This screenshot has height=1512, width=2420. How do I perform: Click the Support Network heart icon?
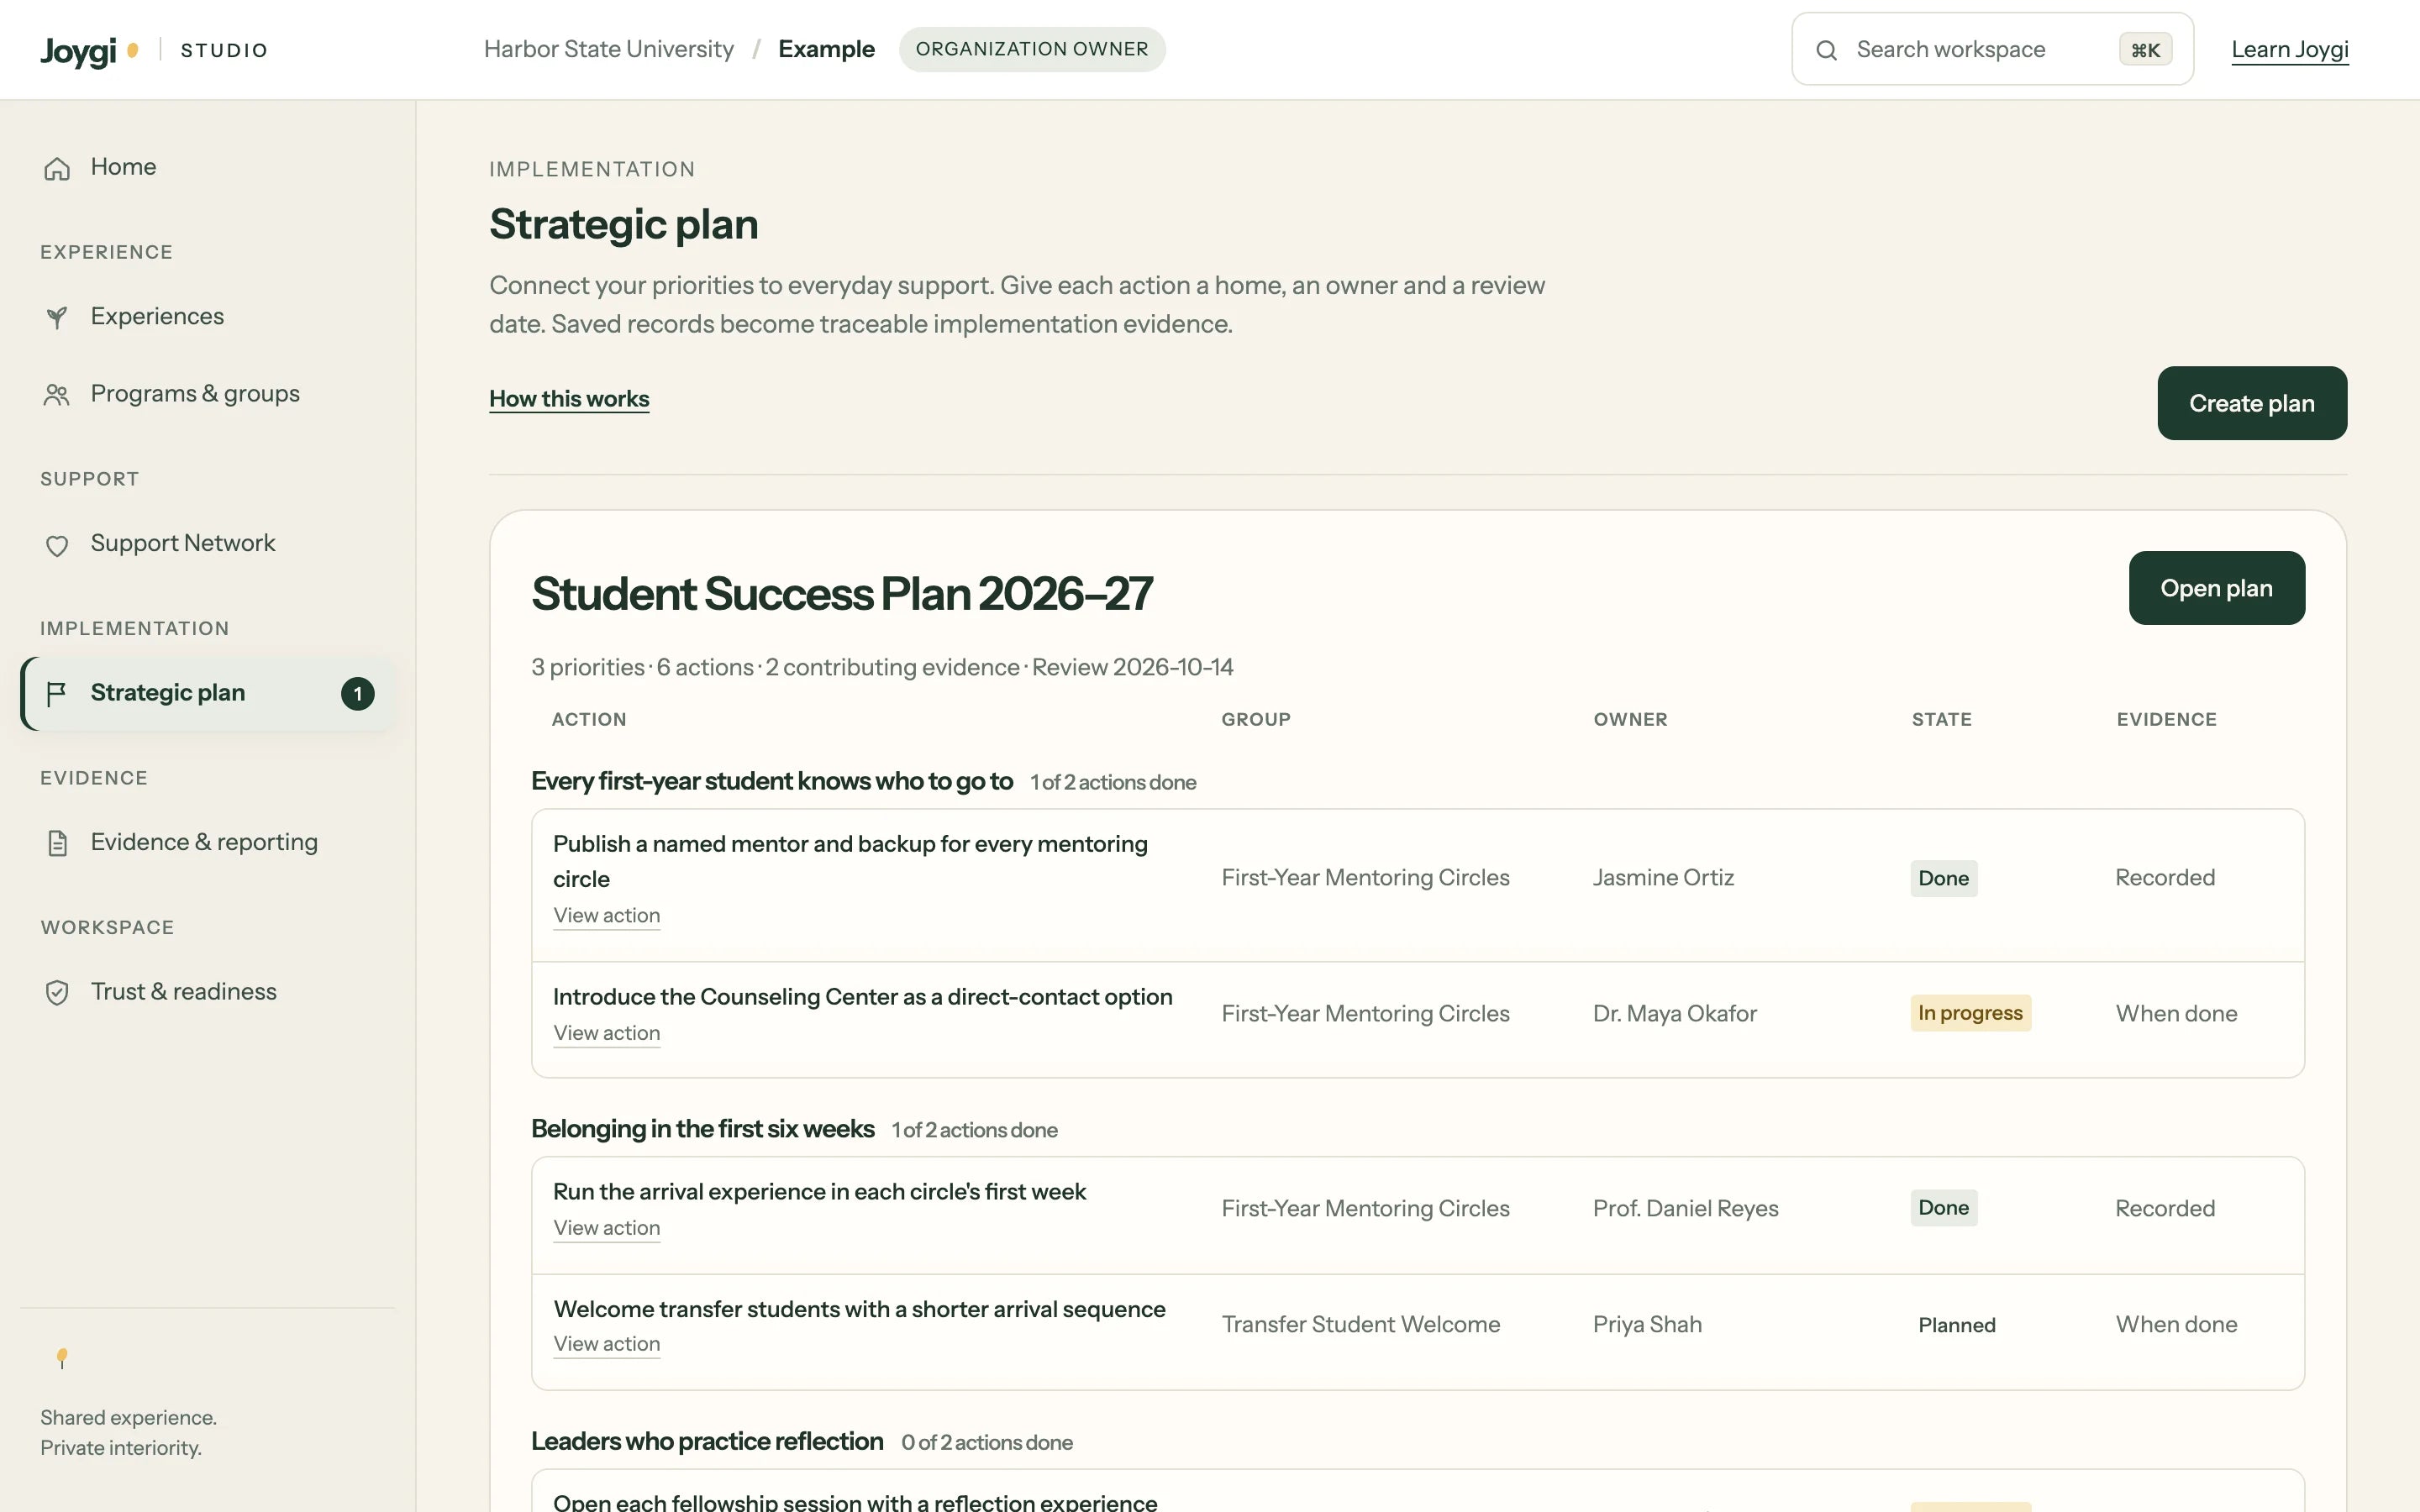[x=57, y=545]
